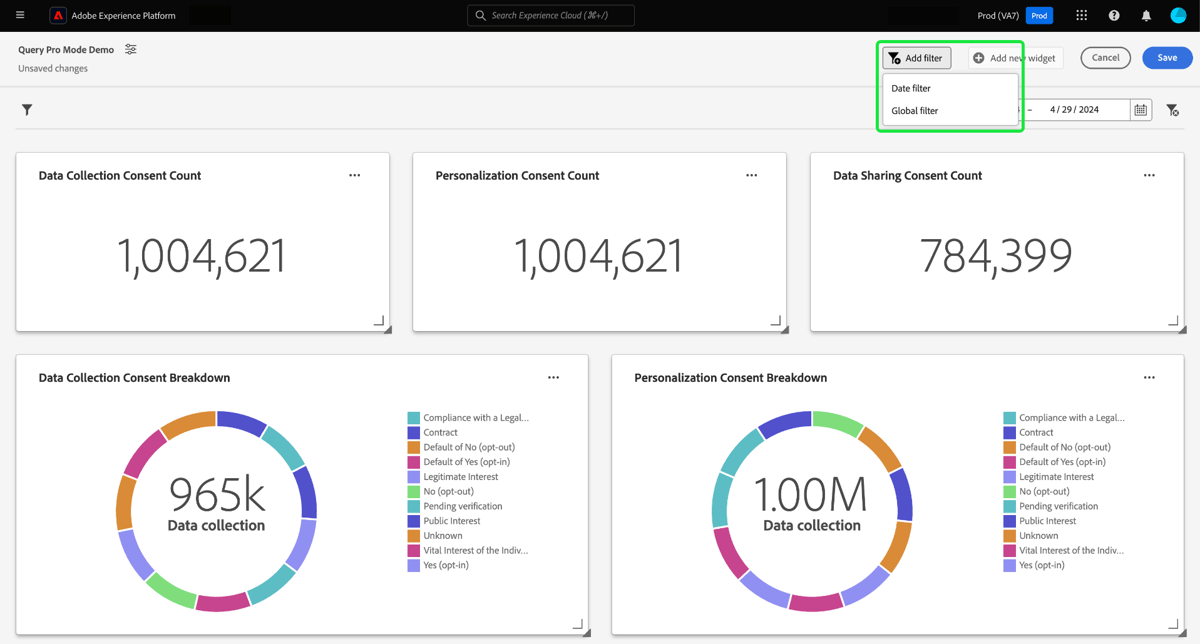Save the dashboard changes
Viewport: 1200px width, 644px height.
pyautogui.click(x=1166, y=58)
